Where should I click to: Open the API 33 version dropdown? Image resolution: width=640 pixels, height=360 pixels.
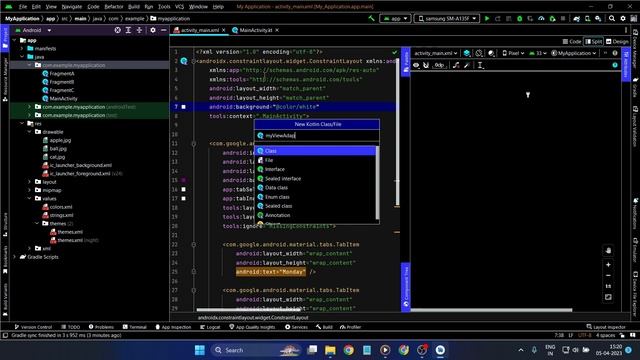pyautogui.click(x=538, y=53)
